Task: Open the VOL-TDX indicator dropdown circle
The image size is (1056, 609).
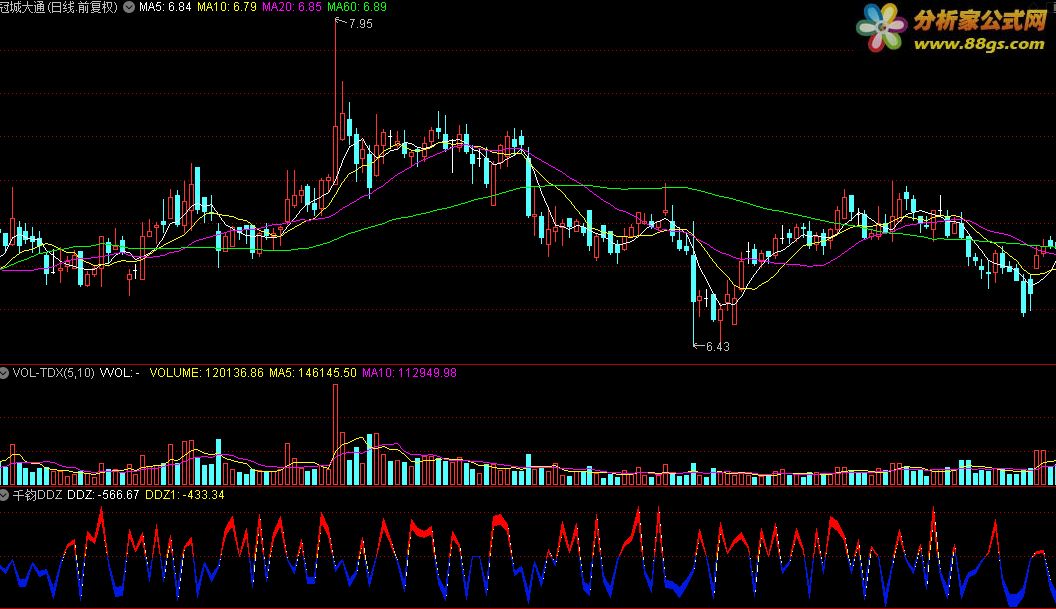Action: (4, 373)
